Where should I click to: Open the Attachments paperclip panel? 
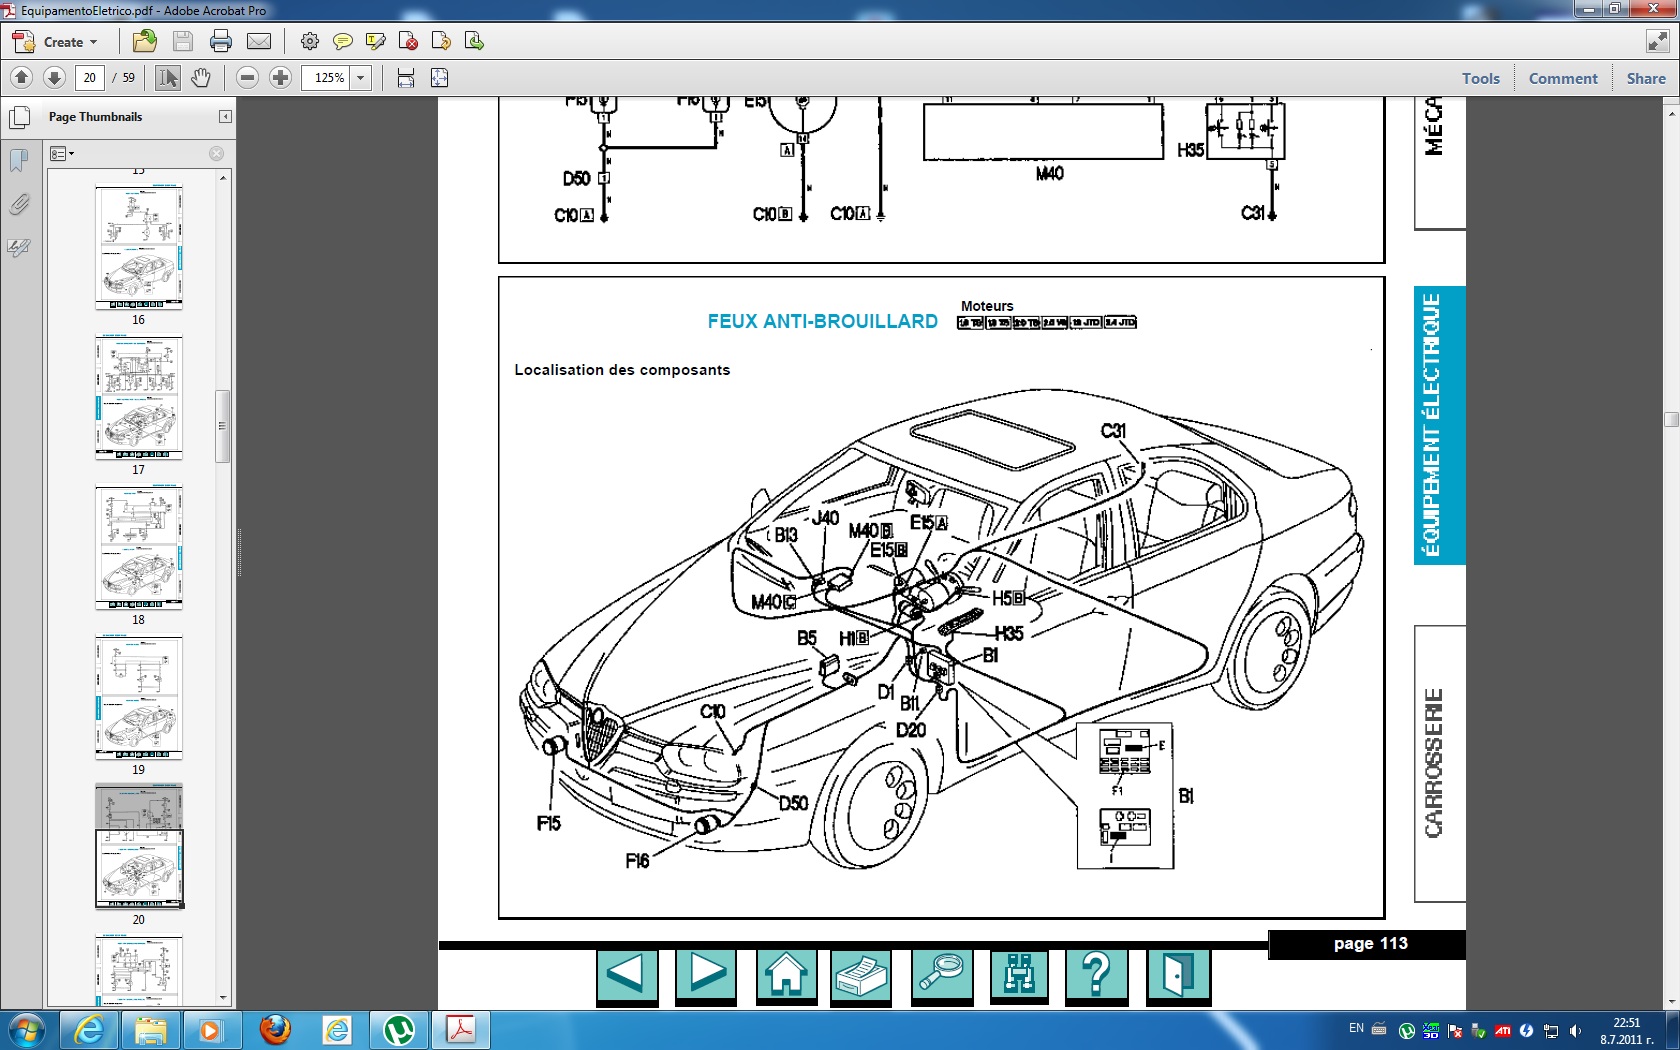[x=19, y=205]
